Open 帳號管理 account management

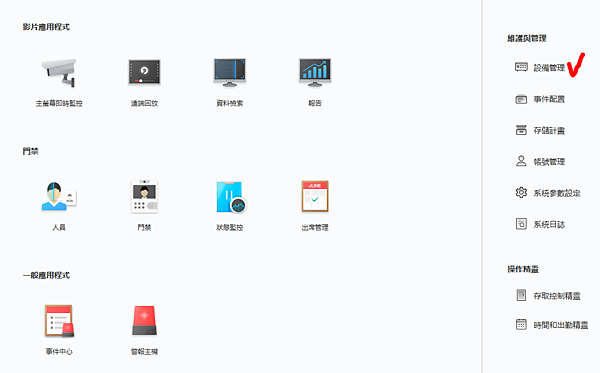point(540,161)
